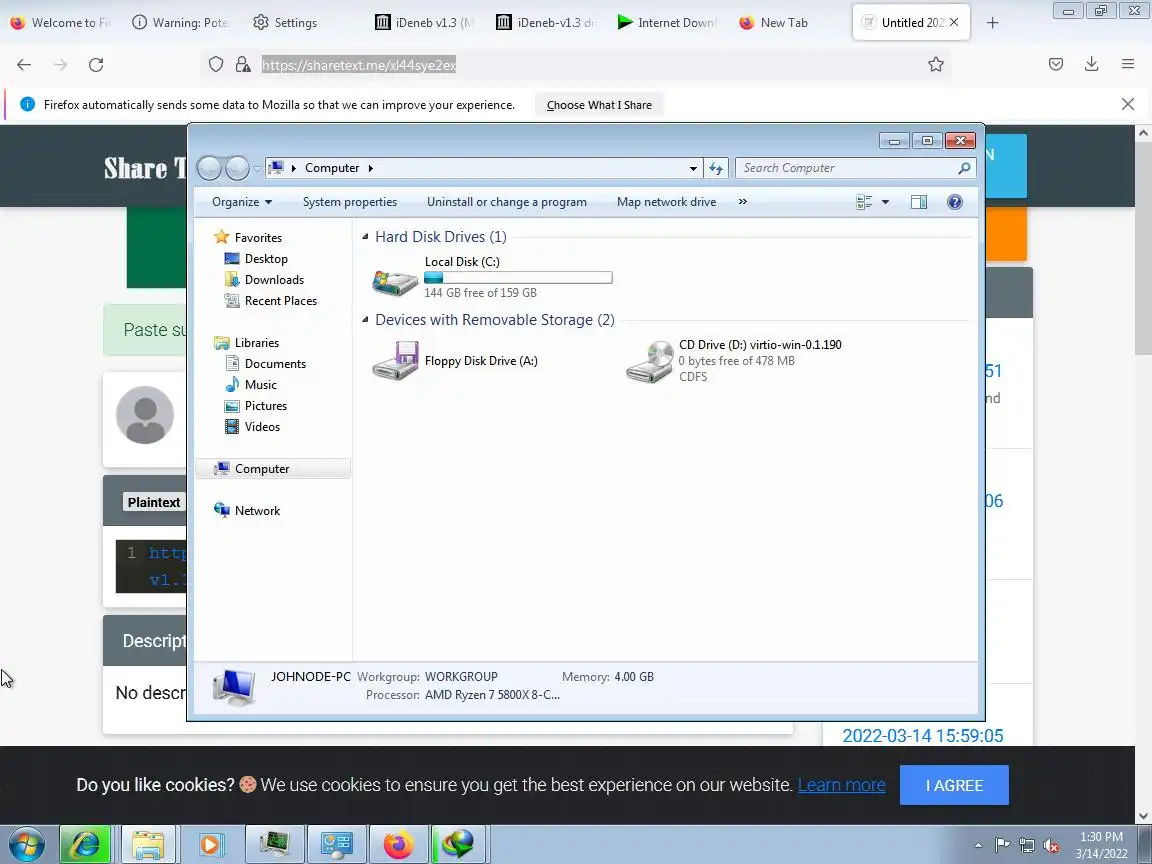The height and width of the screenshot is (864, 1152).
Task: Go forward in Explorer navigation
Action: pyautogui.click(x=237, y=168)
